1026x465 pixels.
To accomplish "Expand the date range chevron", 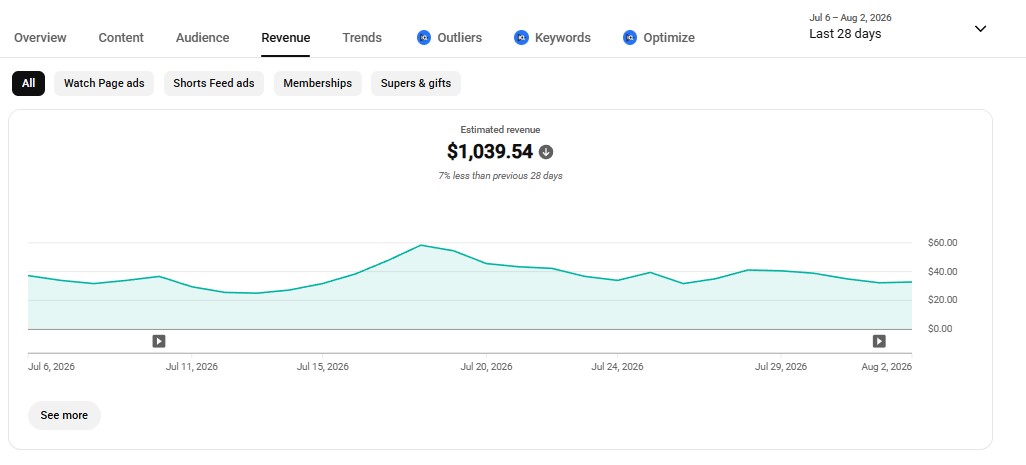I will (980, 29).
